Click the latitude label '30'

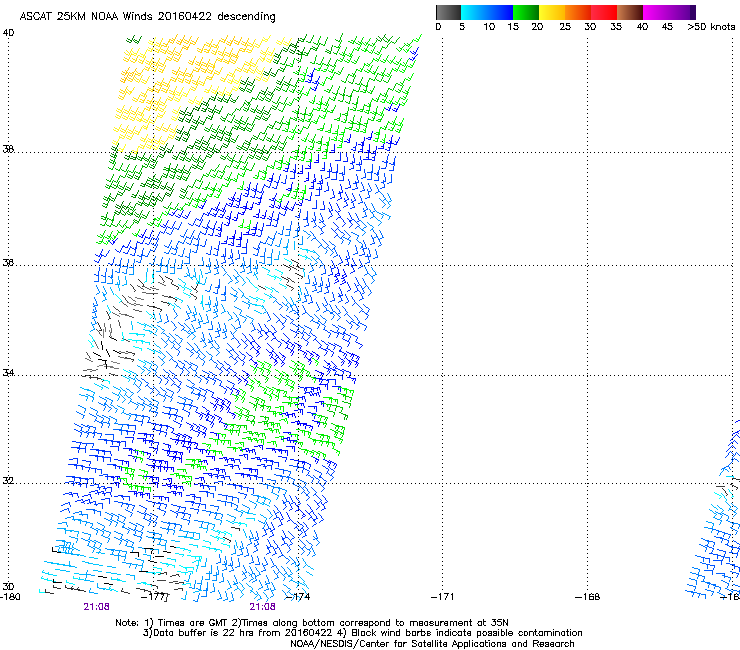[x=8, y=587]
